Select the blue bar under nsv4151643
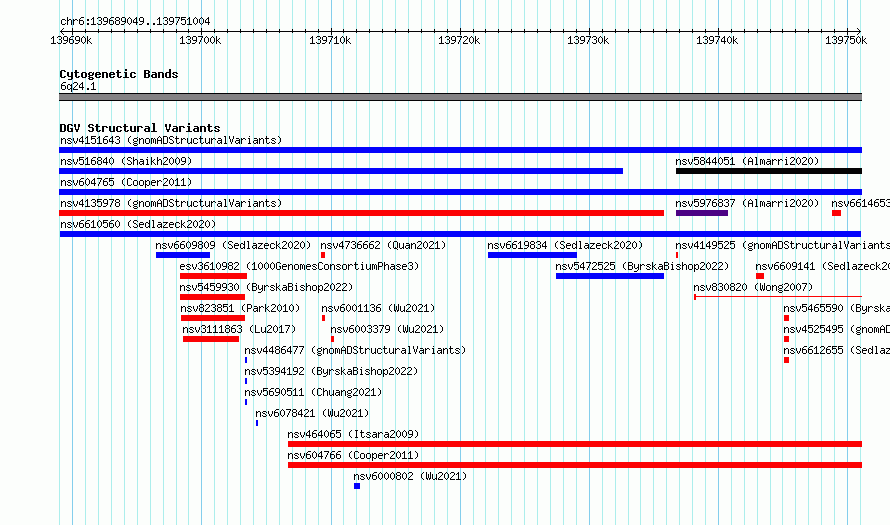This screenshot has width=890, height=525. tap(460, 150)
